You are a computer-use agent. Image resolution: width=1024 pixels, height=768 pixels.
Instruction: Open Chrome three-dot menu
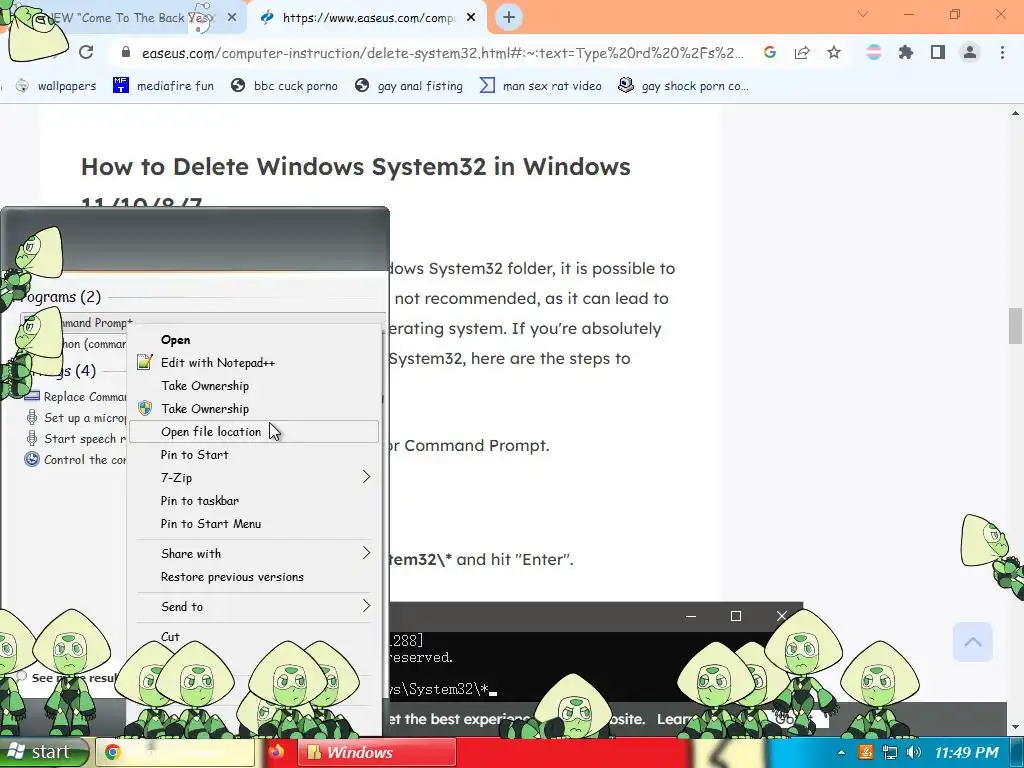coord(1002,52)
